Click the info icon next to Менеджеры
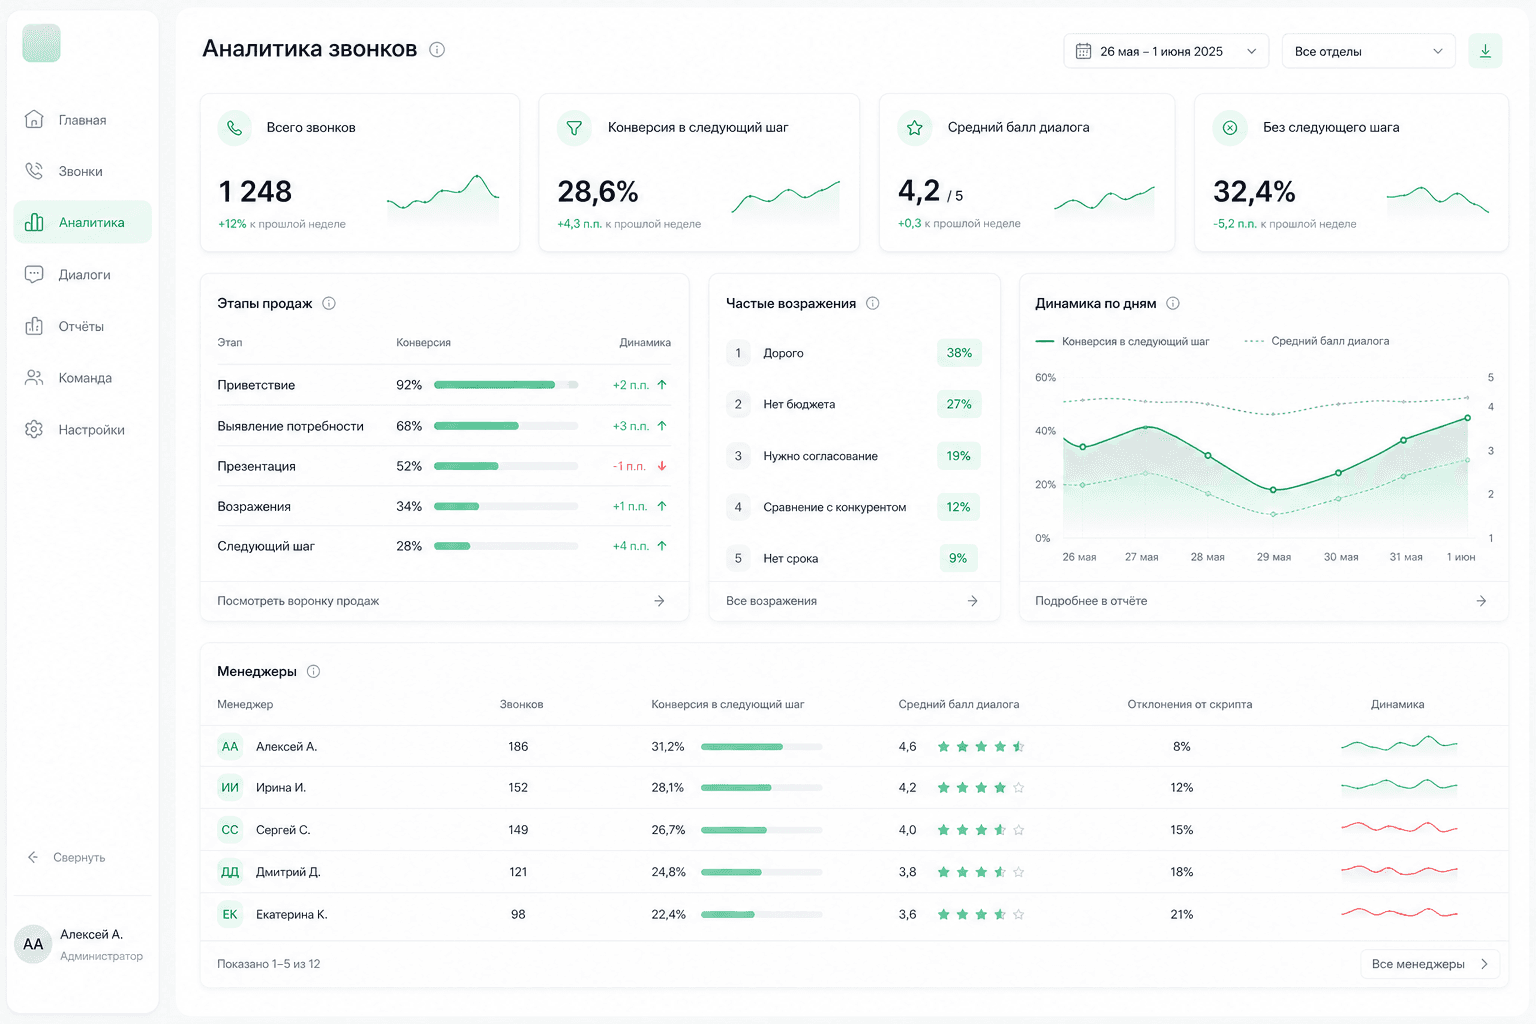This screenshot has width=1536, height=1024. point(313,671)
